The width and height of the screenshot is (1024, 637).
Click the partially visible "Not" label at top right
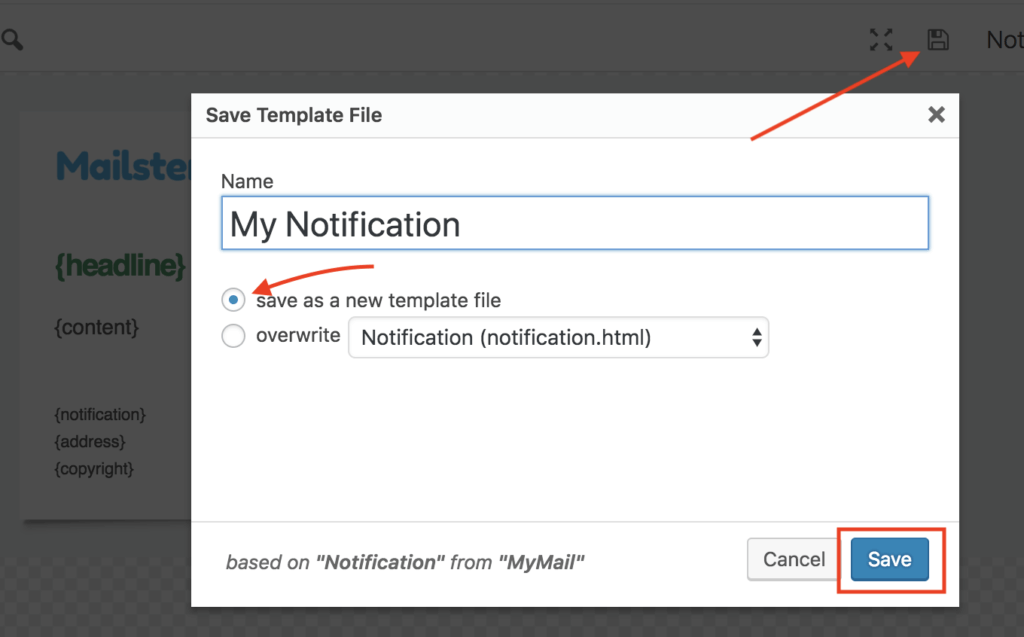1004,40
